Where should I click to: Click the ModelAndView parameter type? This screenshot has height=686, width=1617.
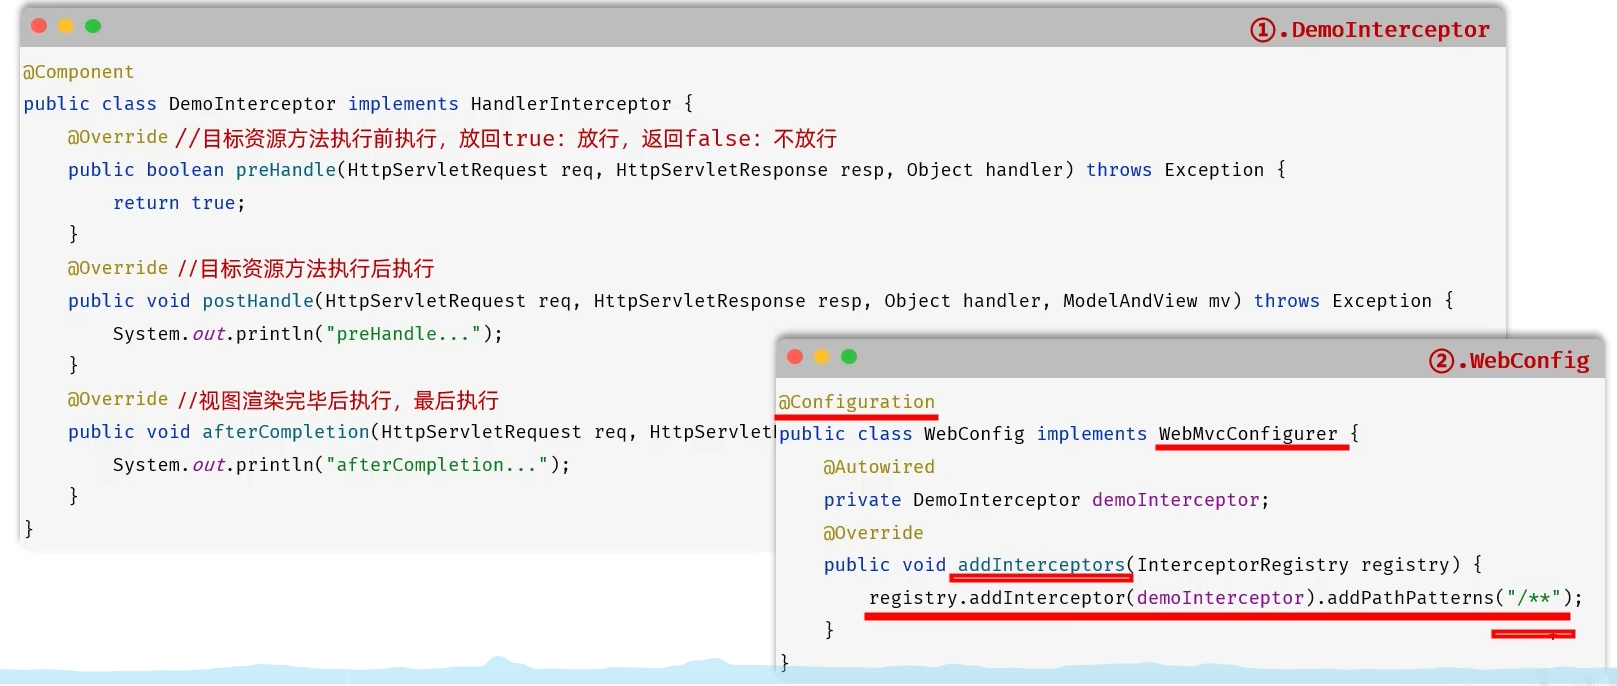click(x=1129, y=301)
